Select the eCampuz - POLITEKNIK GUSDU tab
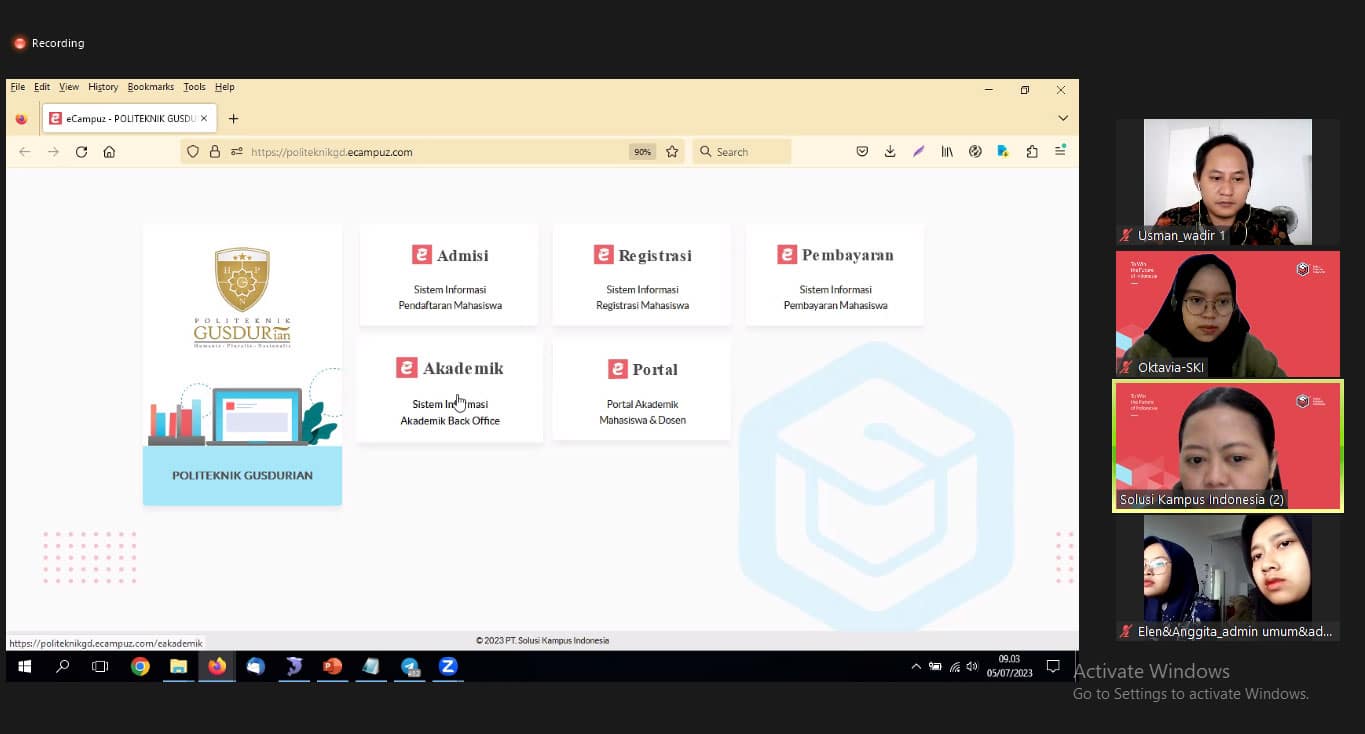This screenshot has height=734, width=1365. [x=128, y=119]
